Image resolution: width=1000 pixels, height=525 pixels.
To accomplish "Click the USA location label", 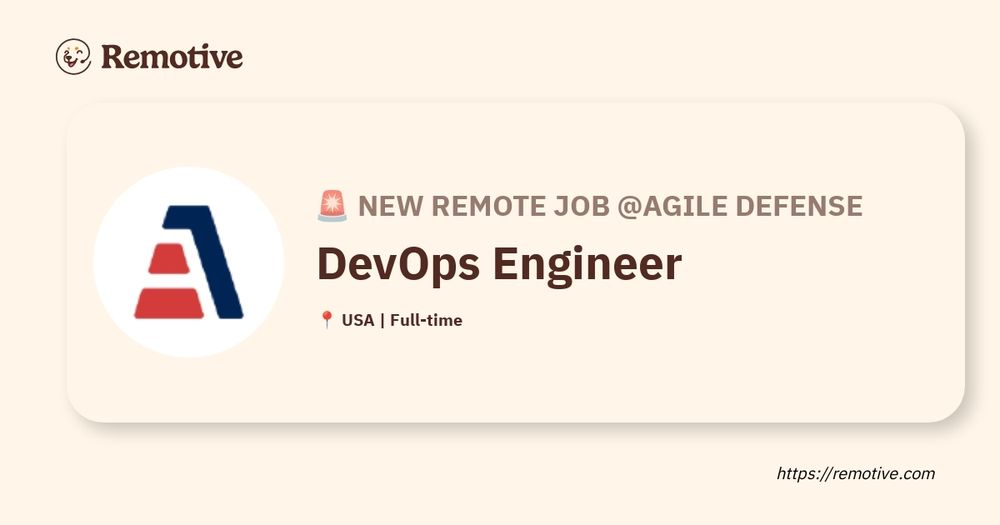I will point(358,320).
